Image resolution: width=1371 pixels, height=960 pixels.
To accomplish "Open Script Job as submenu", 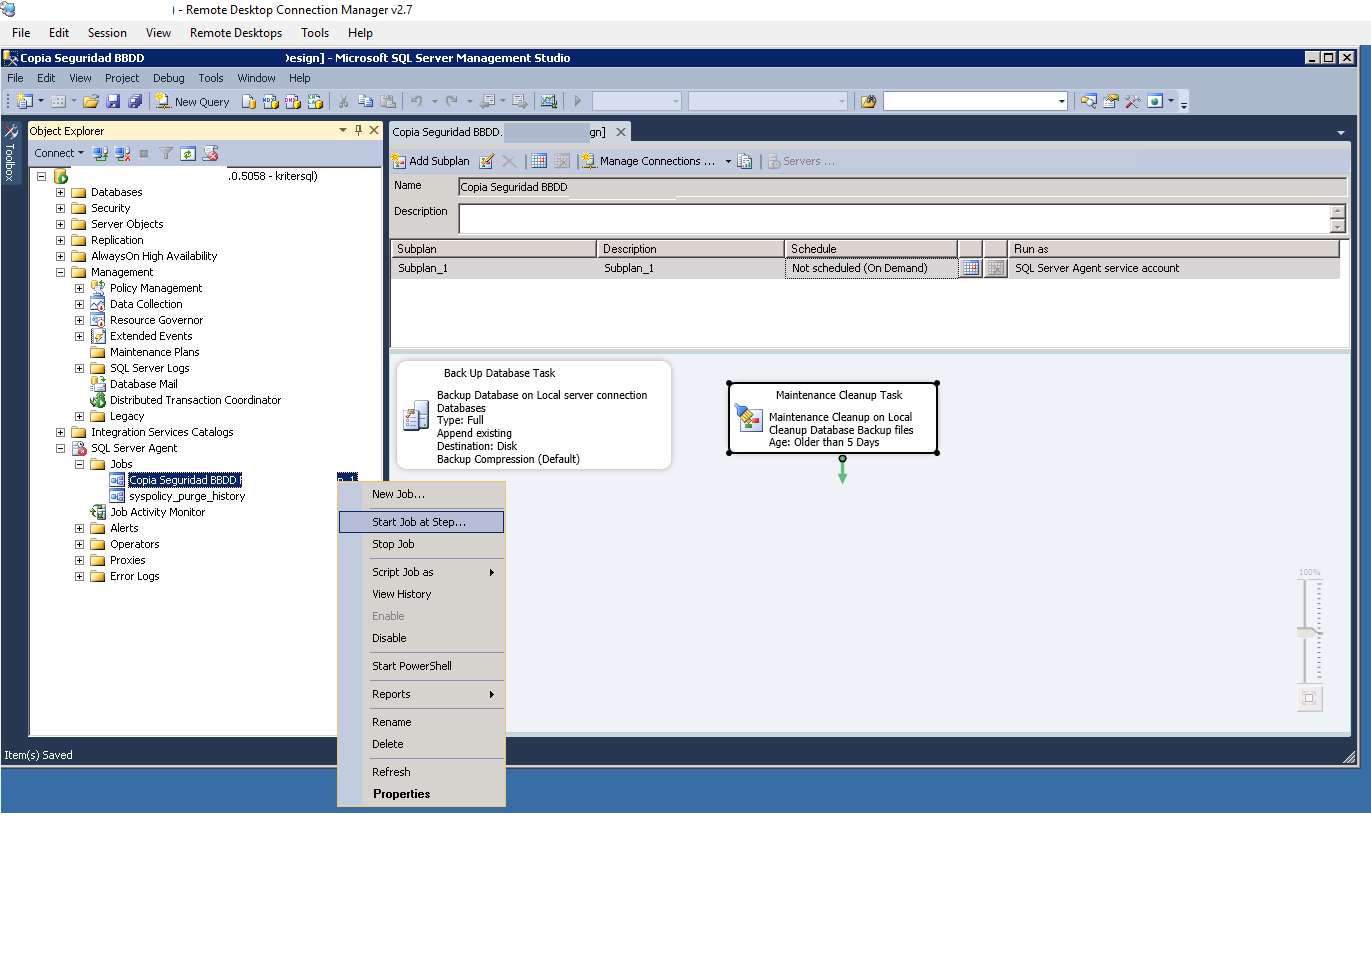I will [421, 572].
